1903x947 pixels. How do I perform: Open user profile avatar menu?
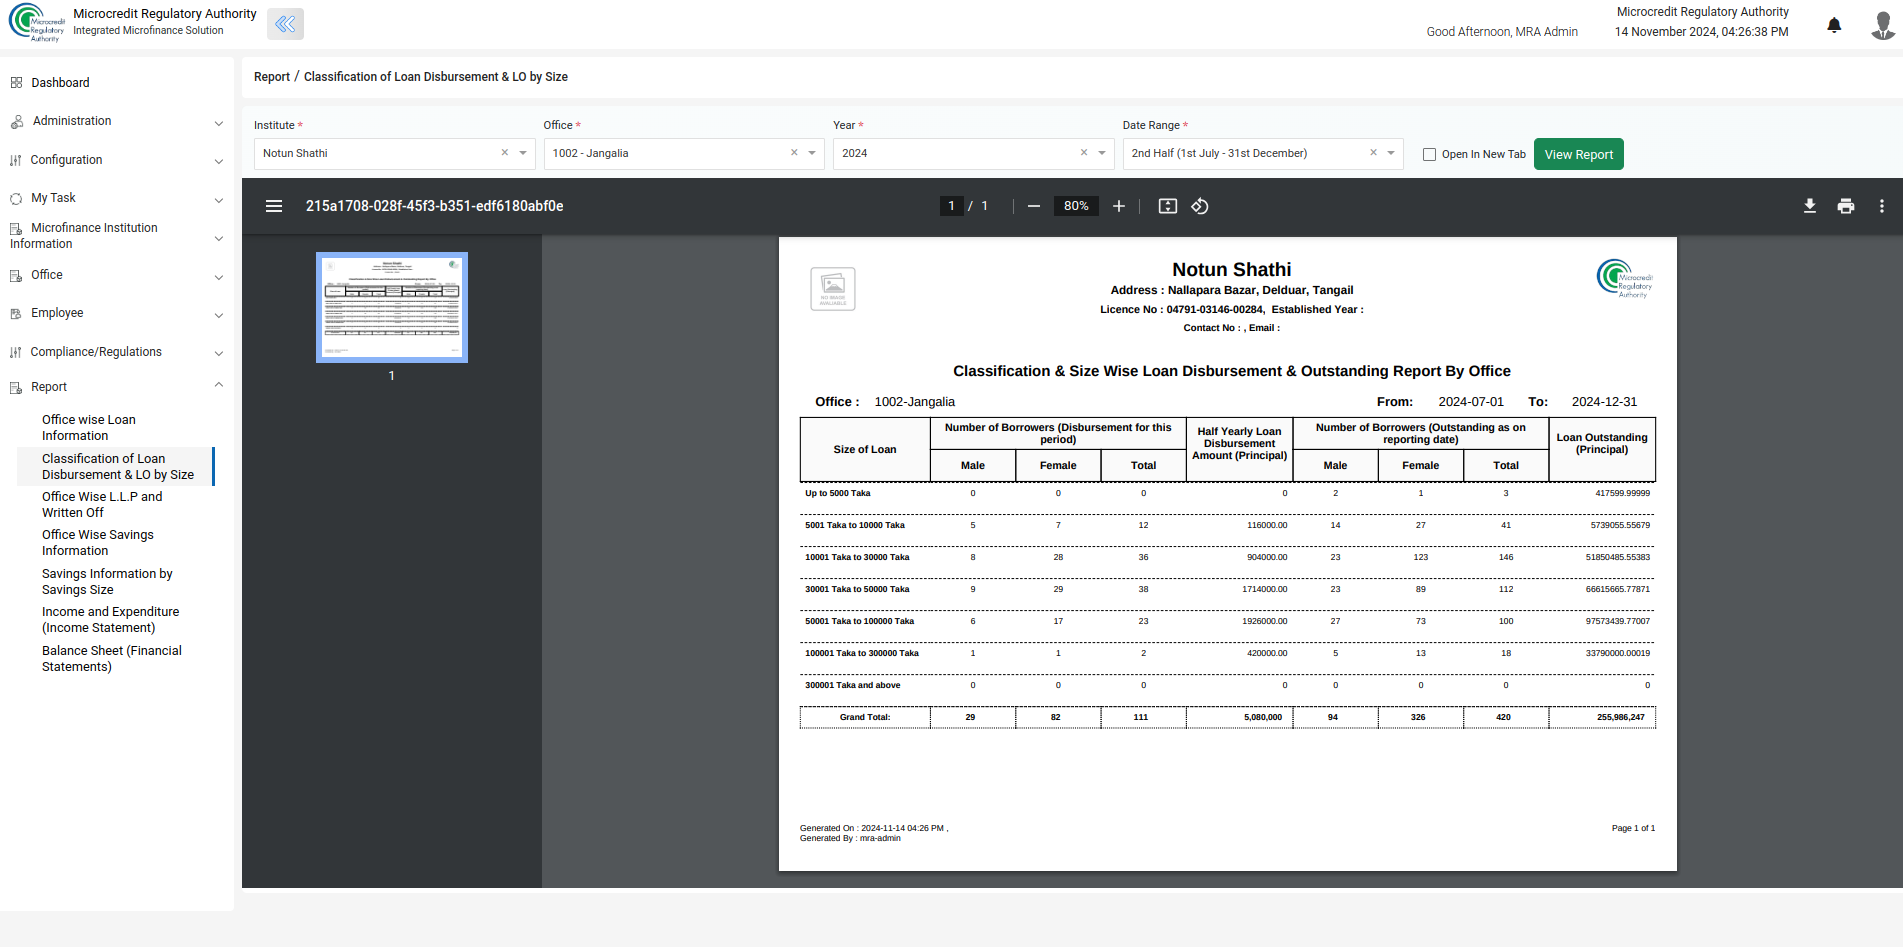(x=1883, y=25)
